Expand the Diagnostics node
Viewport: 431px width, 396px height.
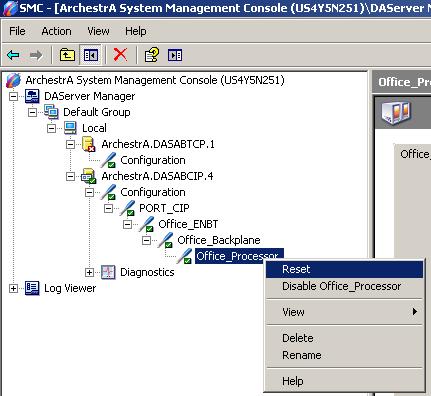[89, 272]
